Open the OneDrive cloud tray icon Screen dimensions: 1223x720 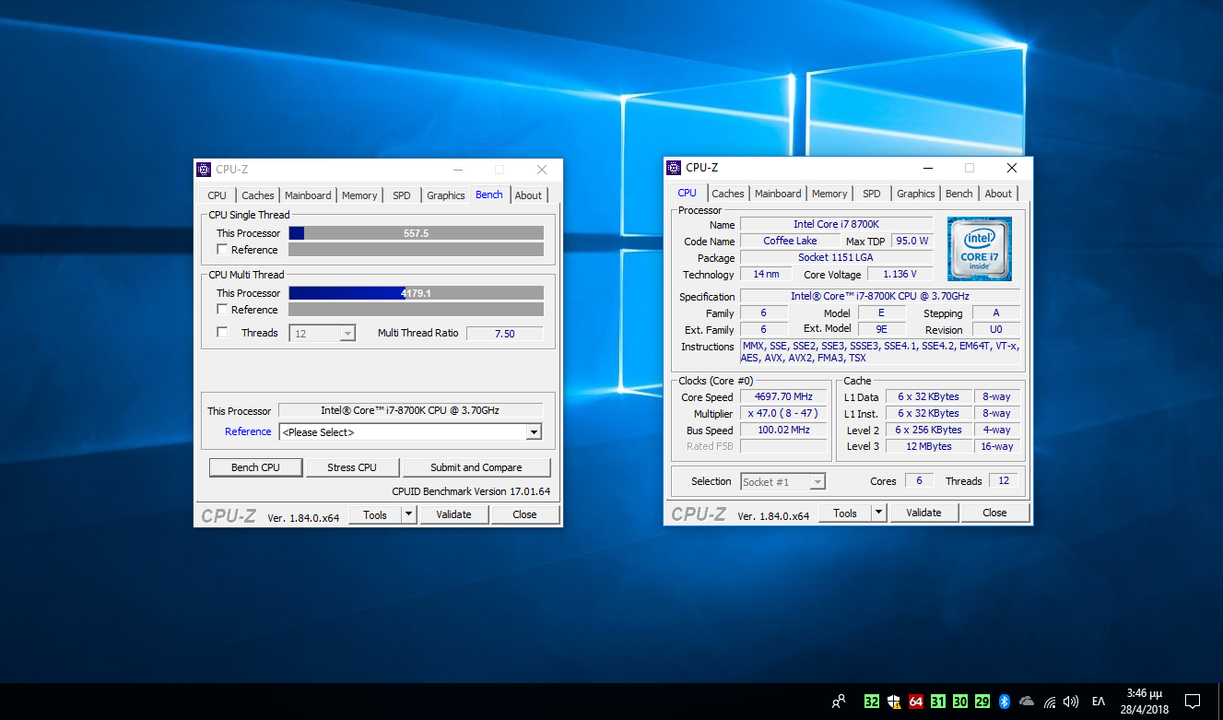coord(1027,701)
